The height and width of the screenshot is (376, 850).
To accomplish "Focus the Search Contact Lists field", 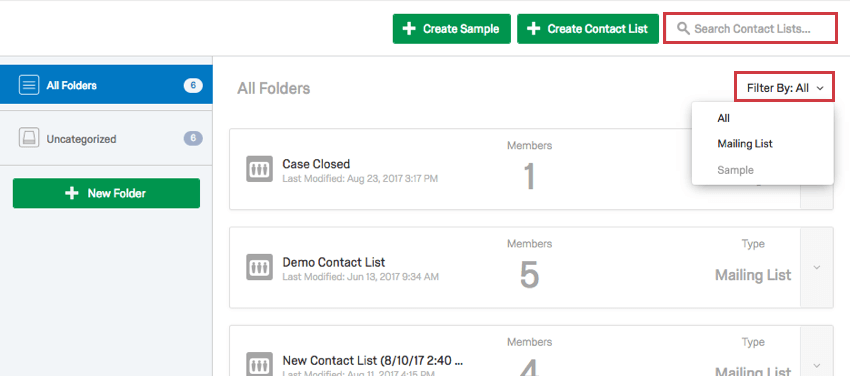I will (751, 28).
